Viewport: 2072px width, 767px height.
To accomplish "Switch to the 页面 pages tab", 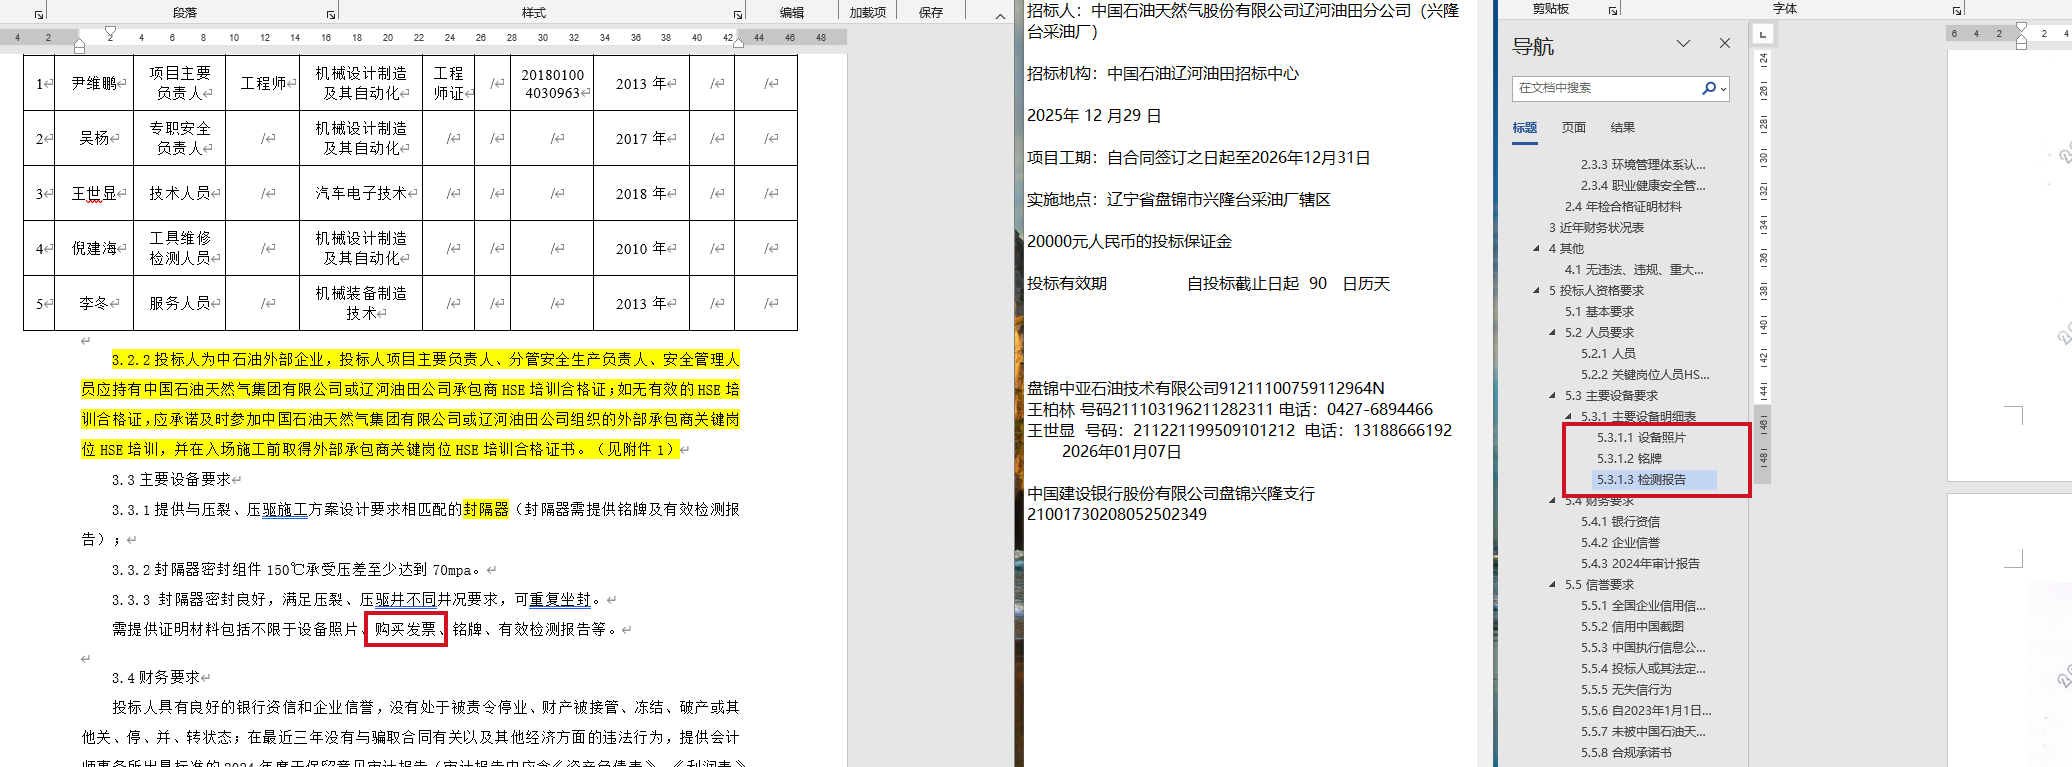I will coord(1574,128).
